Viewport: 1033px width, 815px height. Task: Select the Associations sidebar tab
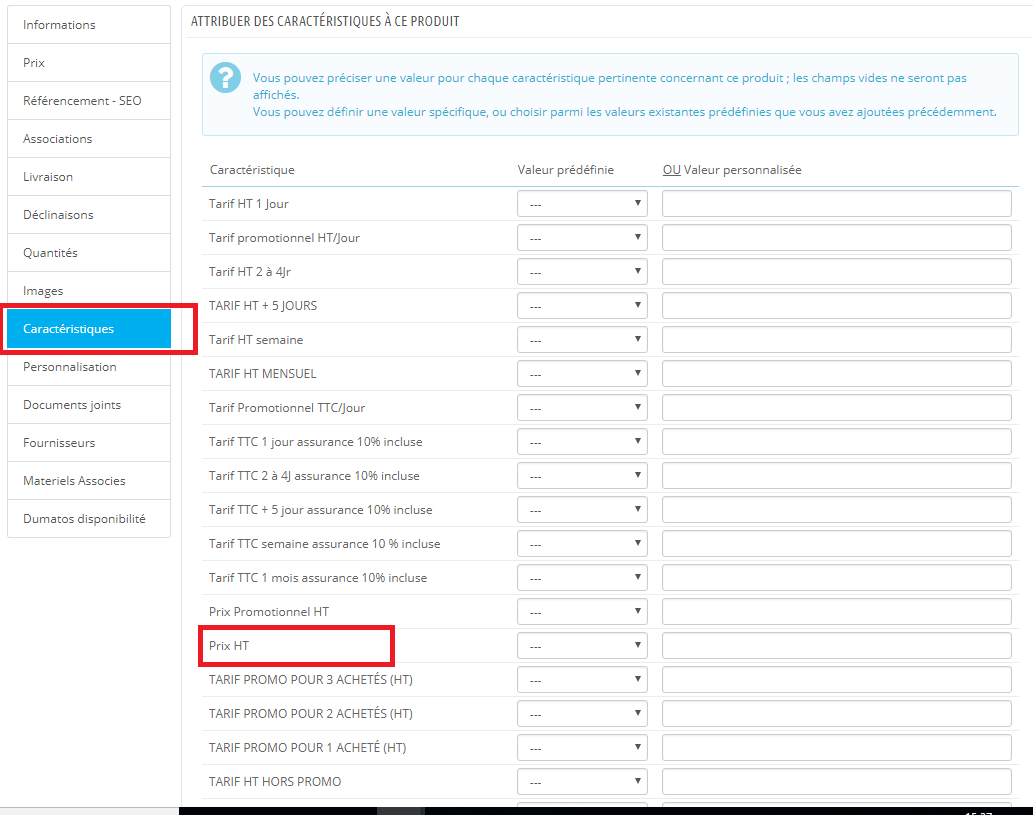(x=89, y=138)
